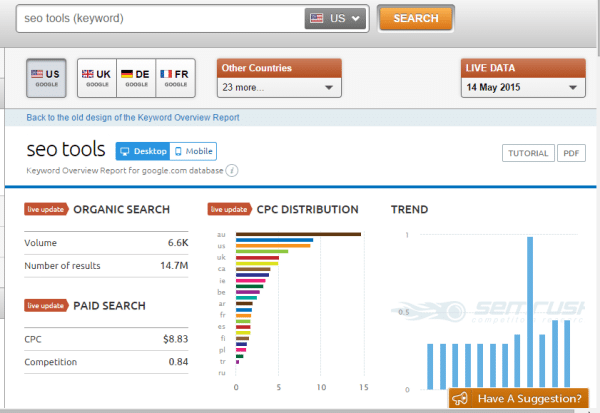Open Have A Suggestion feedback button

coord(518,398)
